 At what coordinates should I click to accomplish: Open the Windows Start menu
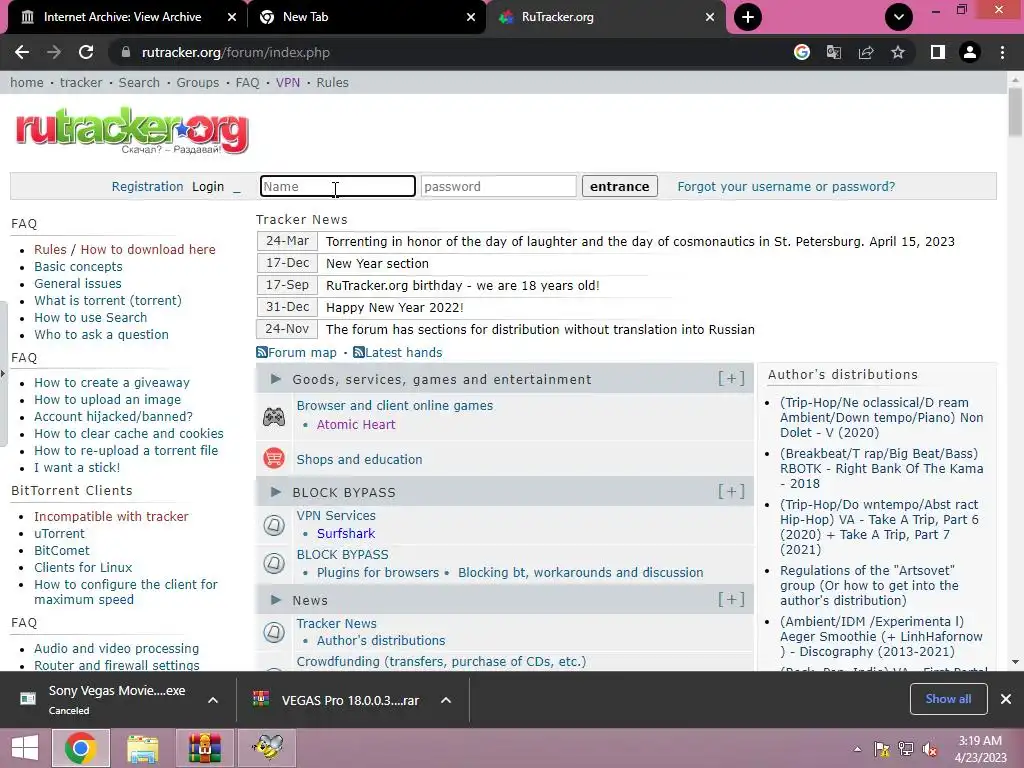click(x=25, y=748)
